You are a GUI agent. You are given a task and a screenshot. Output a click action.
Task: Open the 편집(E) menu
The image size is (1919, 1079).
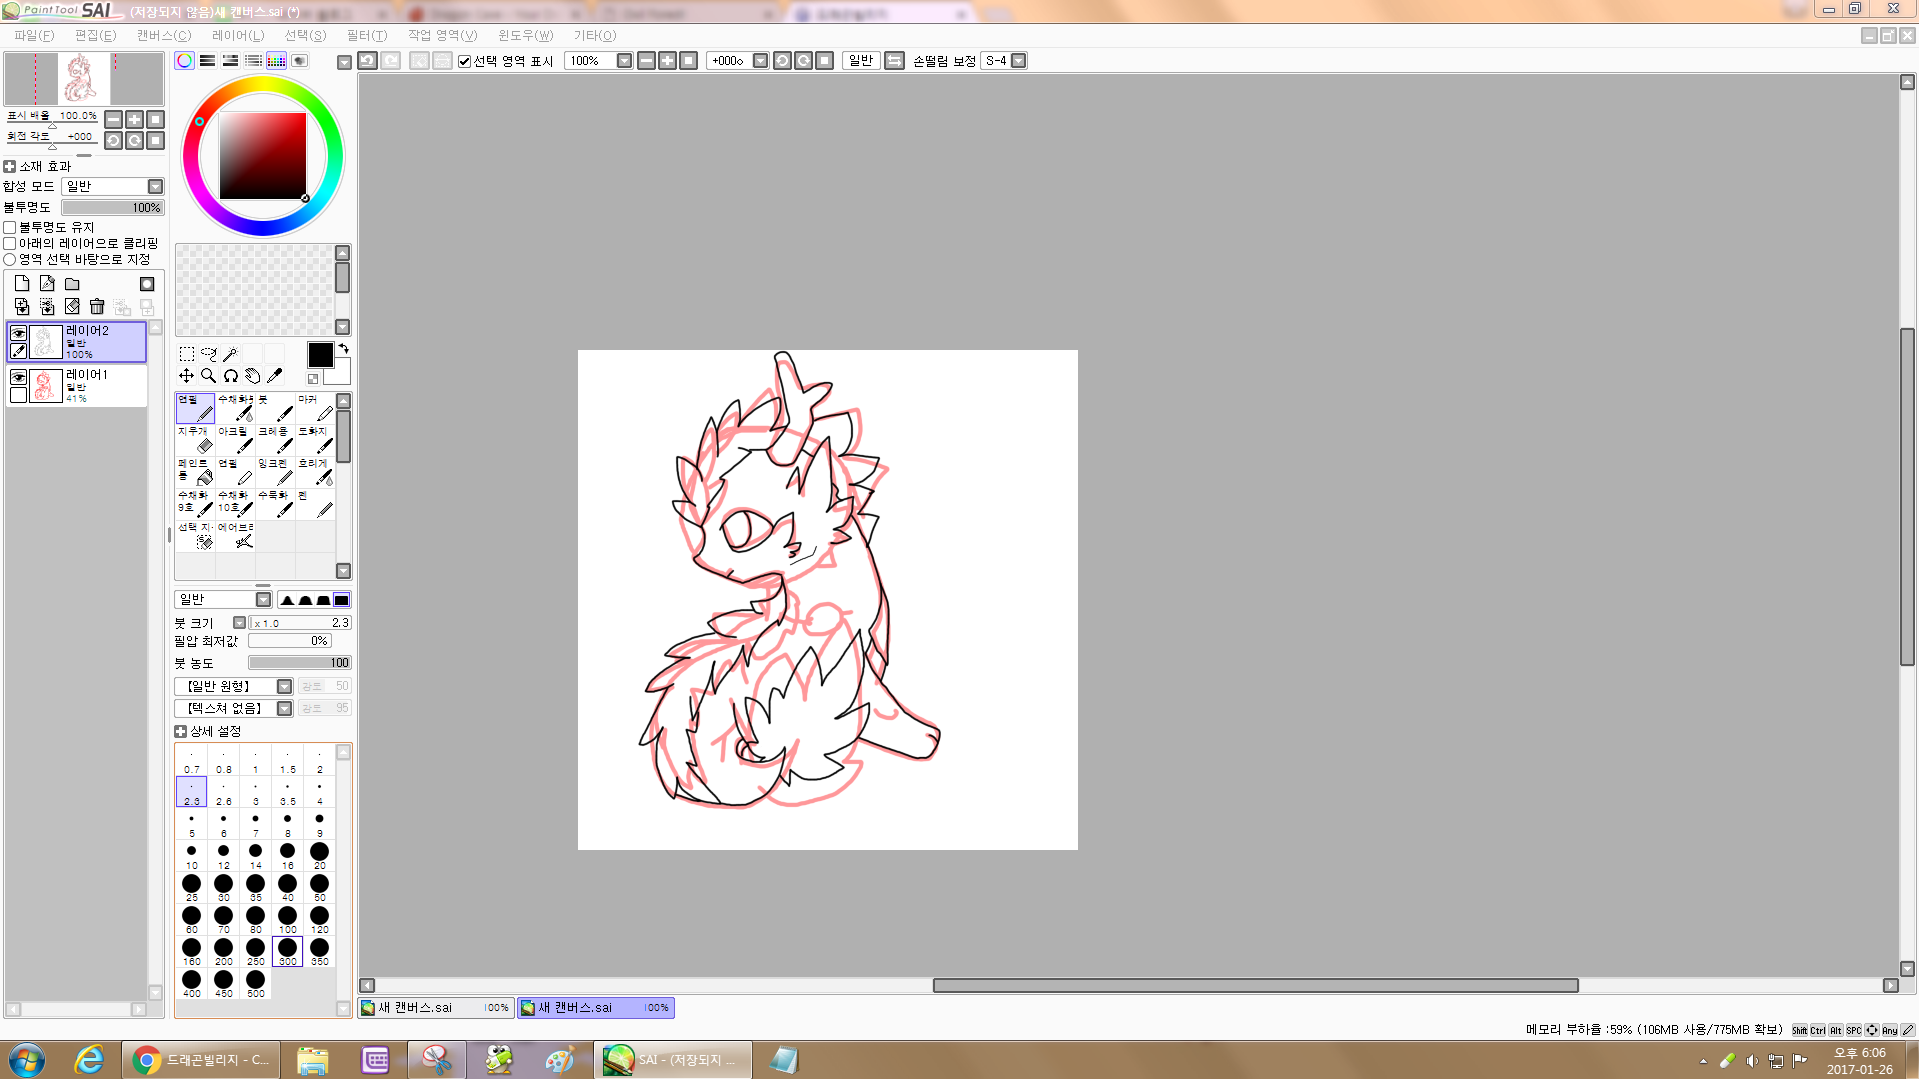coord(95,35)
